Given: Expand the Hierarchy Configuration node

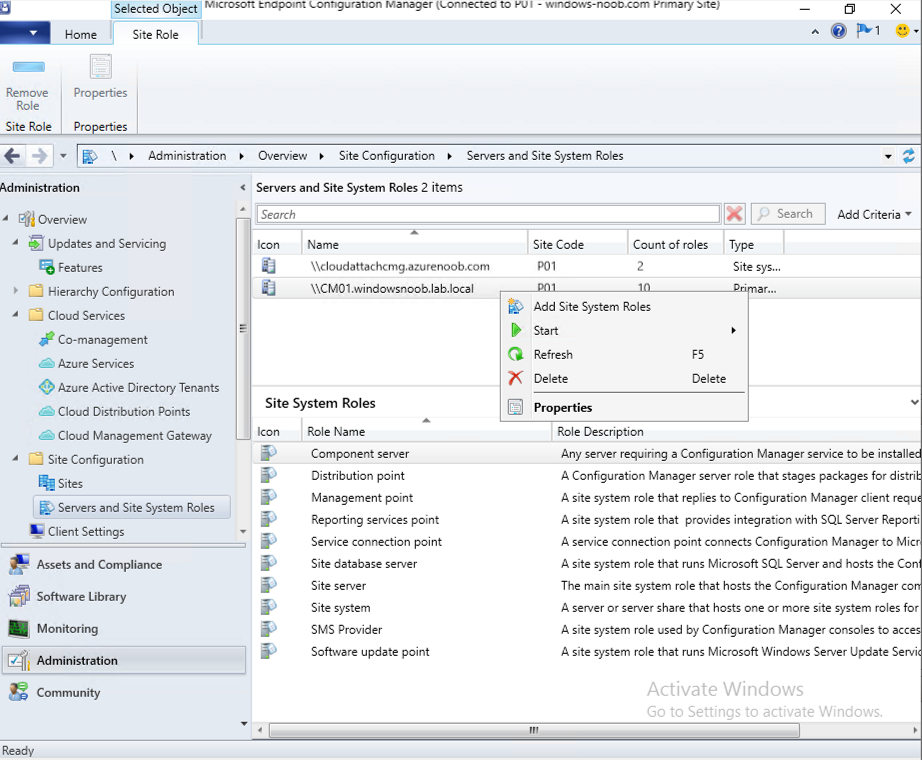Looking at the screenshot, I should click(16, 291).
